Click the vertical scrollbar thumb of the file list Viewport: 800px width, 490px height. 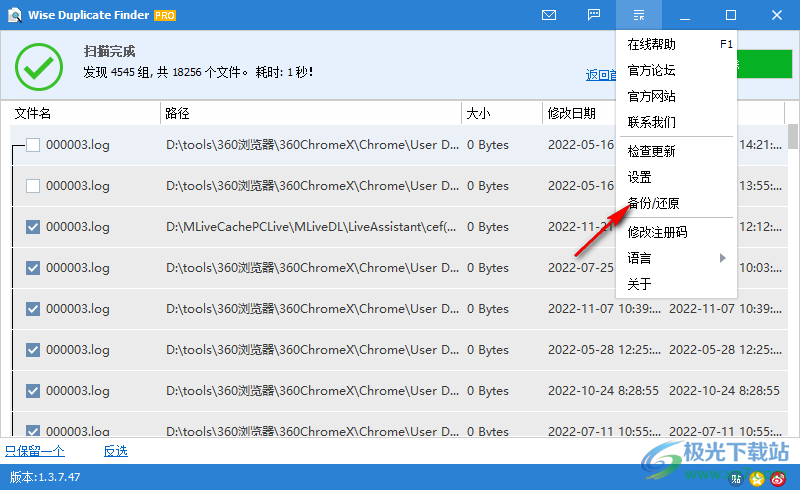point(793,136)
